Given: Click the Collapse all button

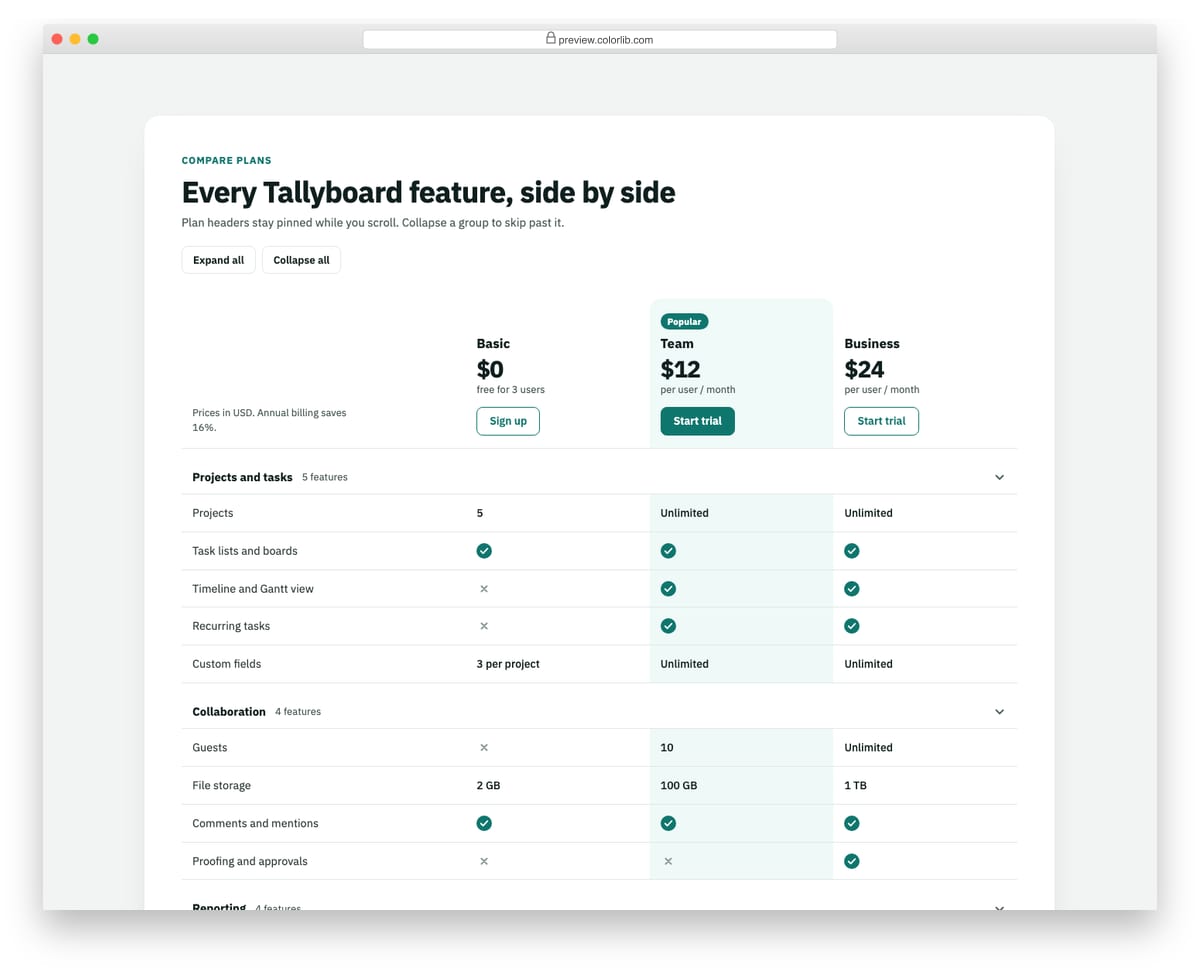Looking at the screenshot, I should tap(301, 260).
